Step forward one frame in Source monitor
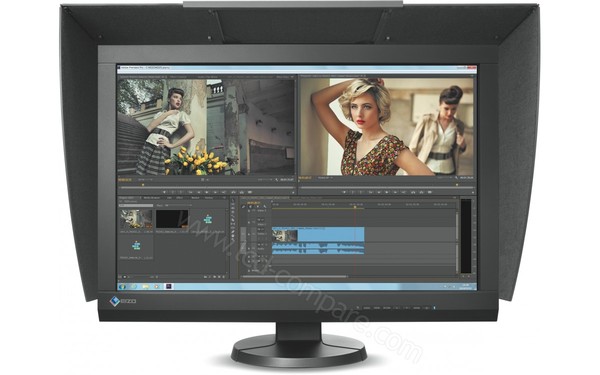The height and width of the screenshot is (375, 600). coord(215,192)
